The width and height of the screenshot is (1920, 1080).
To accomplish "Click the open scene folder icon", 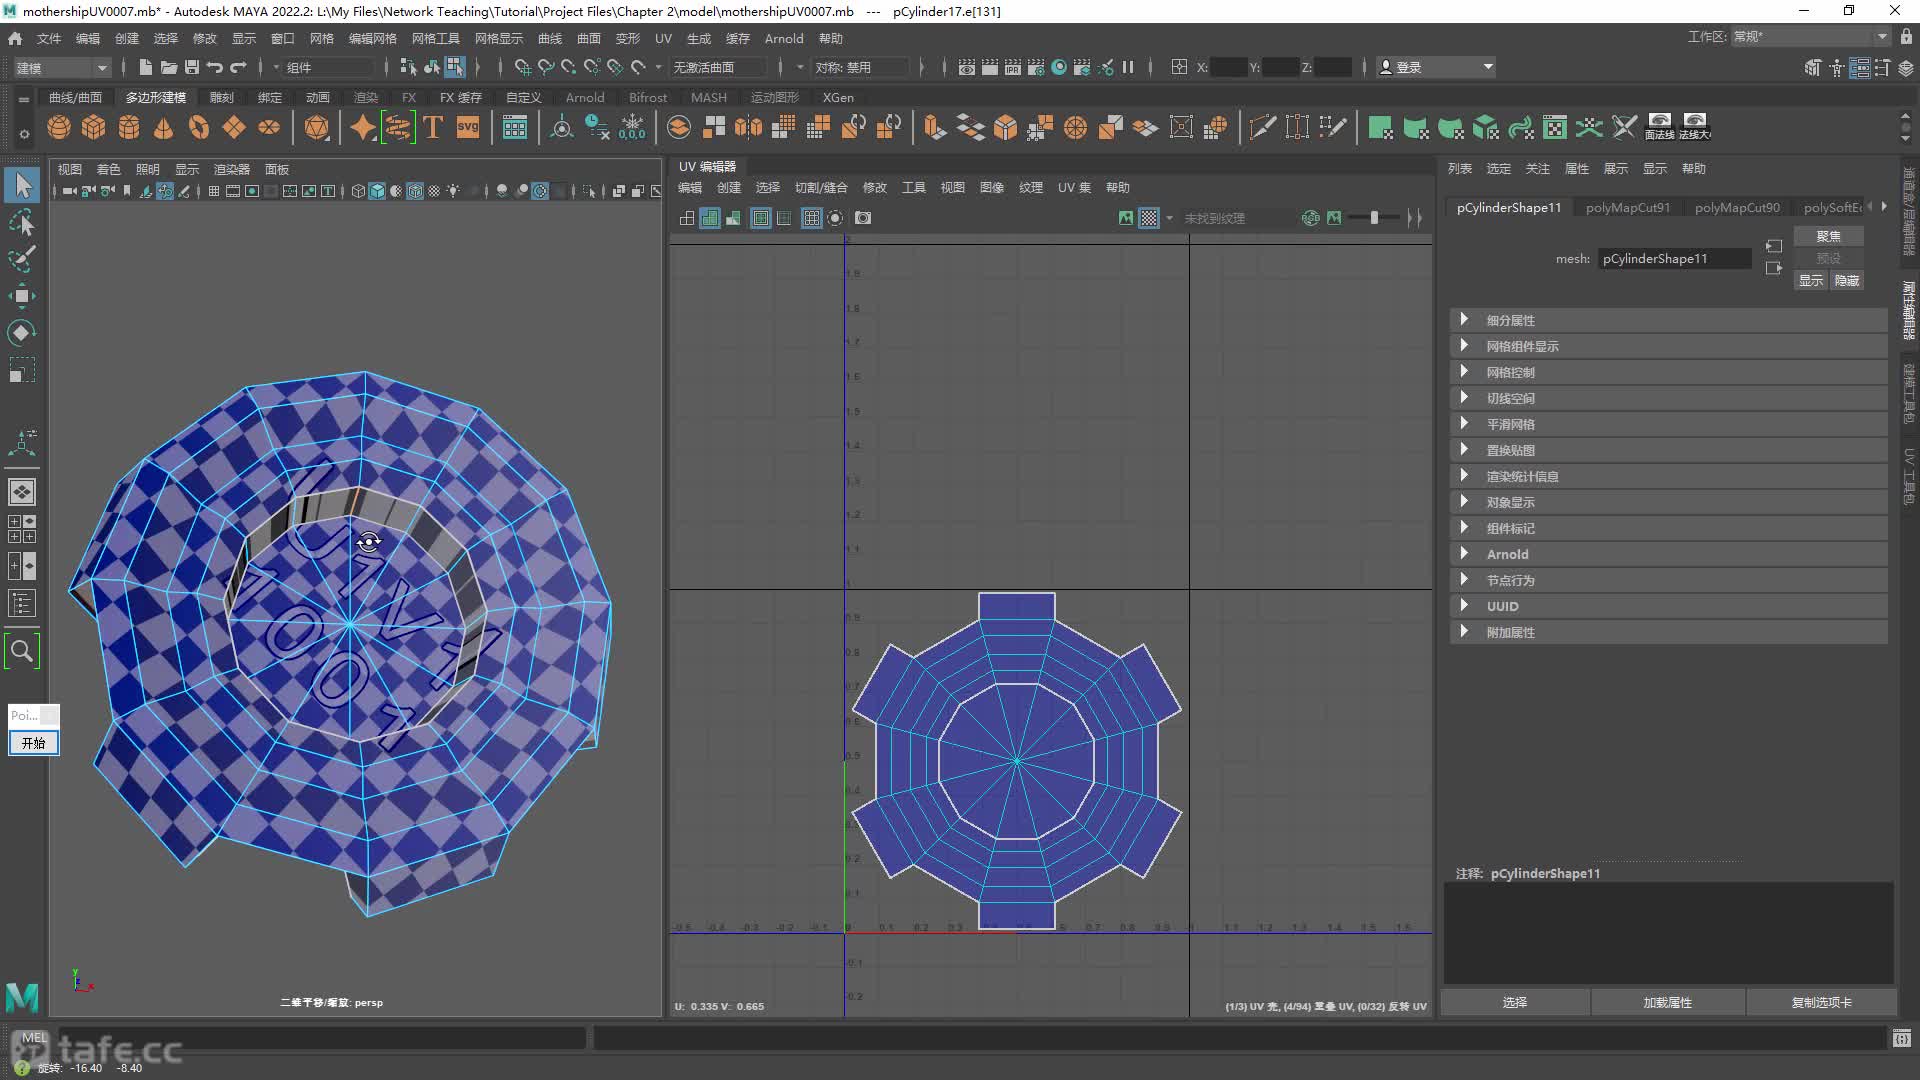I will [x=168, y=67].
